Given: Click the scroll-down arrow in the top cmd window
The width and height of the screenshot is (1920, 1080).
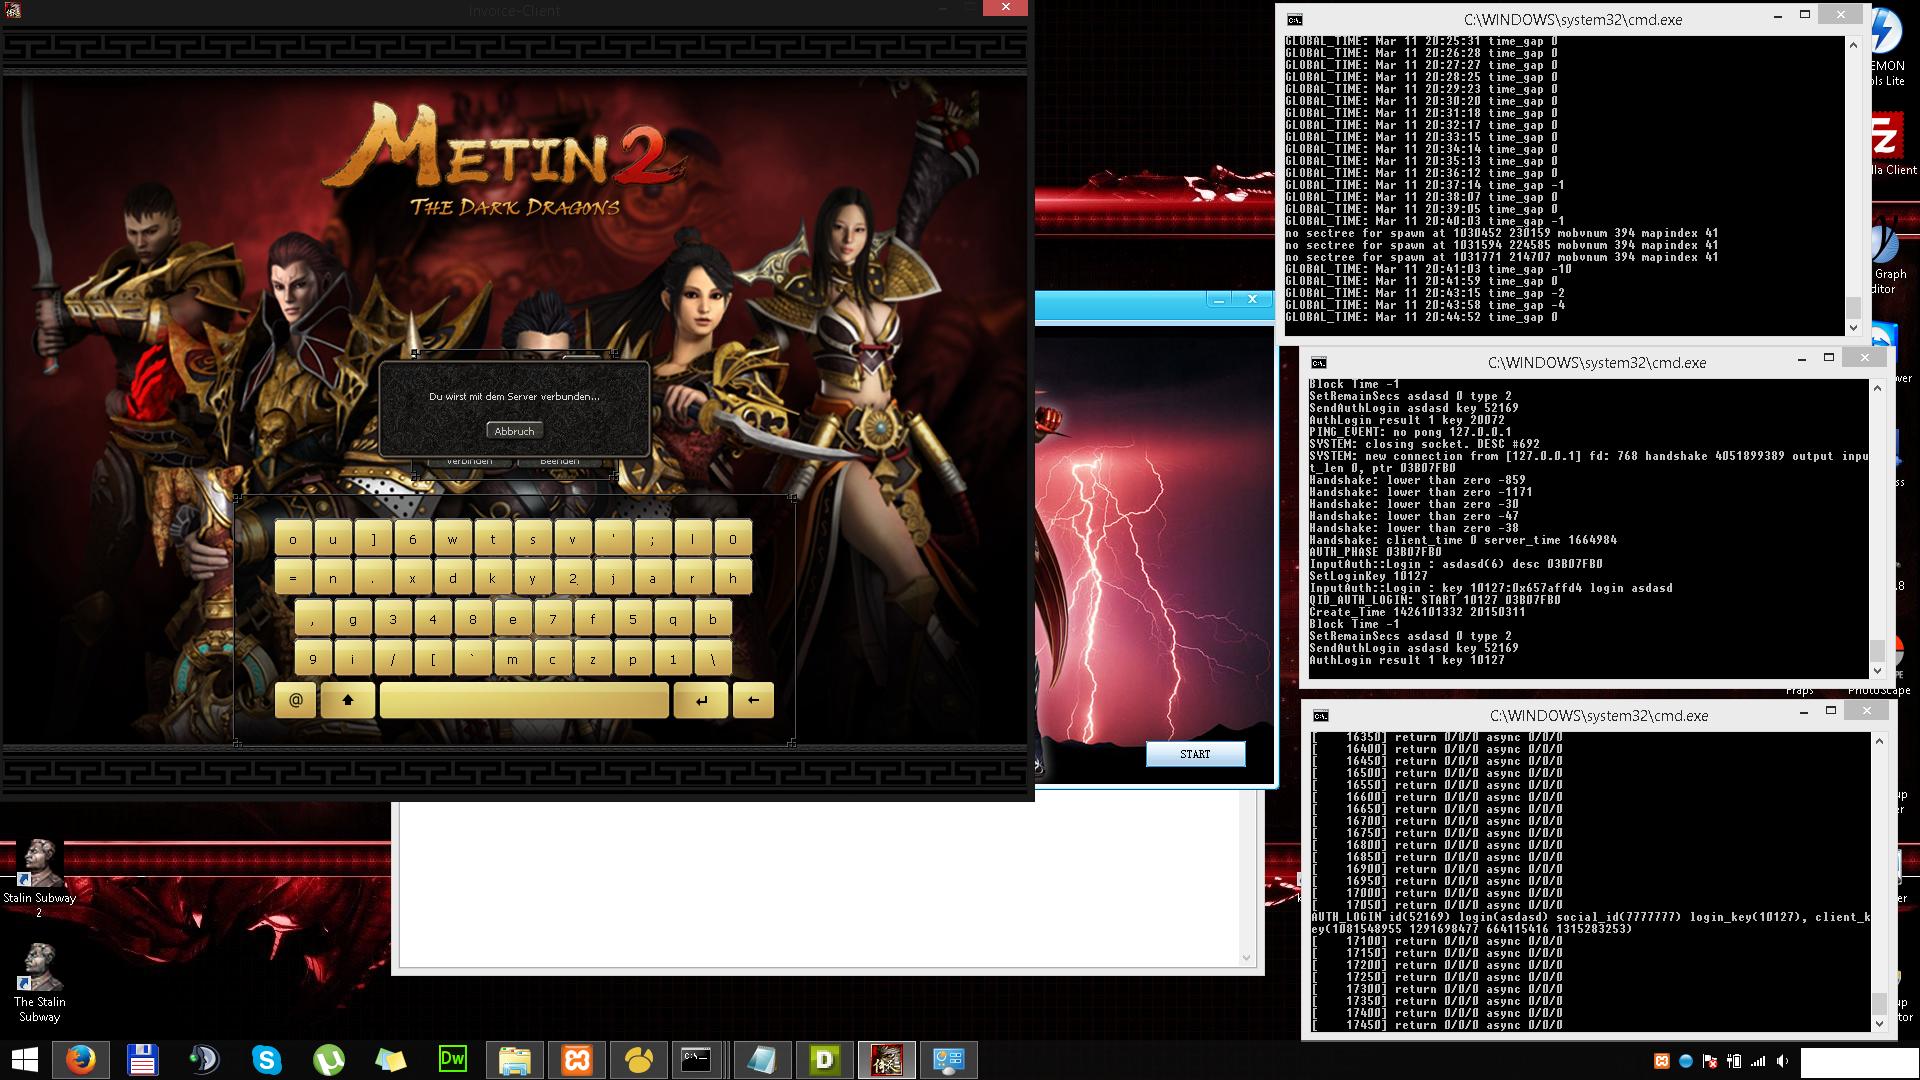Looking at the screenshot, I should (1853, 328).
